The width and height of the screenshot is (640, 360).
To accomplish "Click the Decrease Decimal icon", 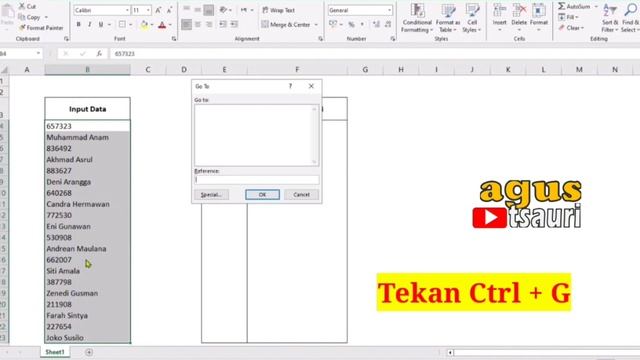I will [388, 24].
